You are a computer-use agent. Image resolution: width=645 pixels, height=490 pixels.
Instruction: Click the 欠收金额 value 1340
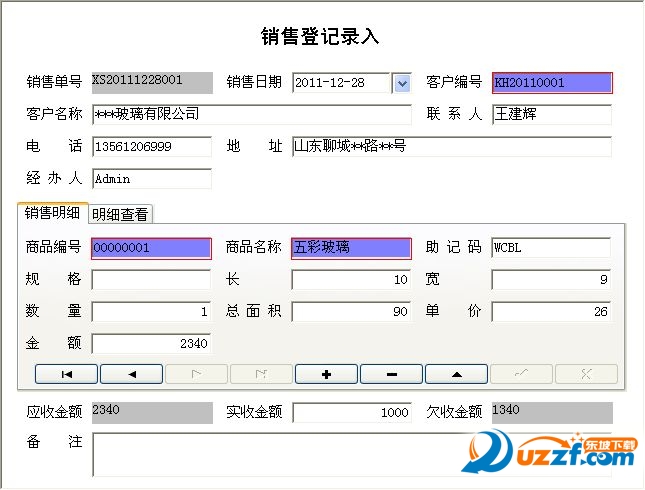point(552,413)
